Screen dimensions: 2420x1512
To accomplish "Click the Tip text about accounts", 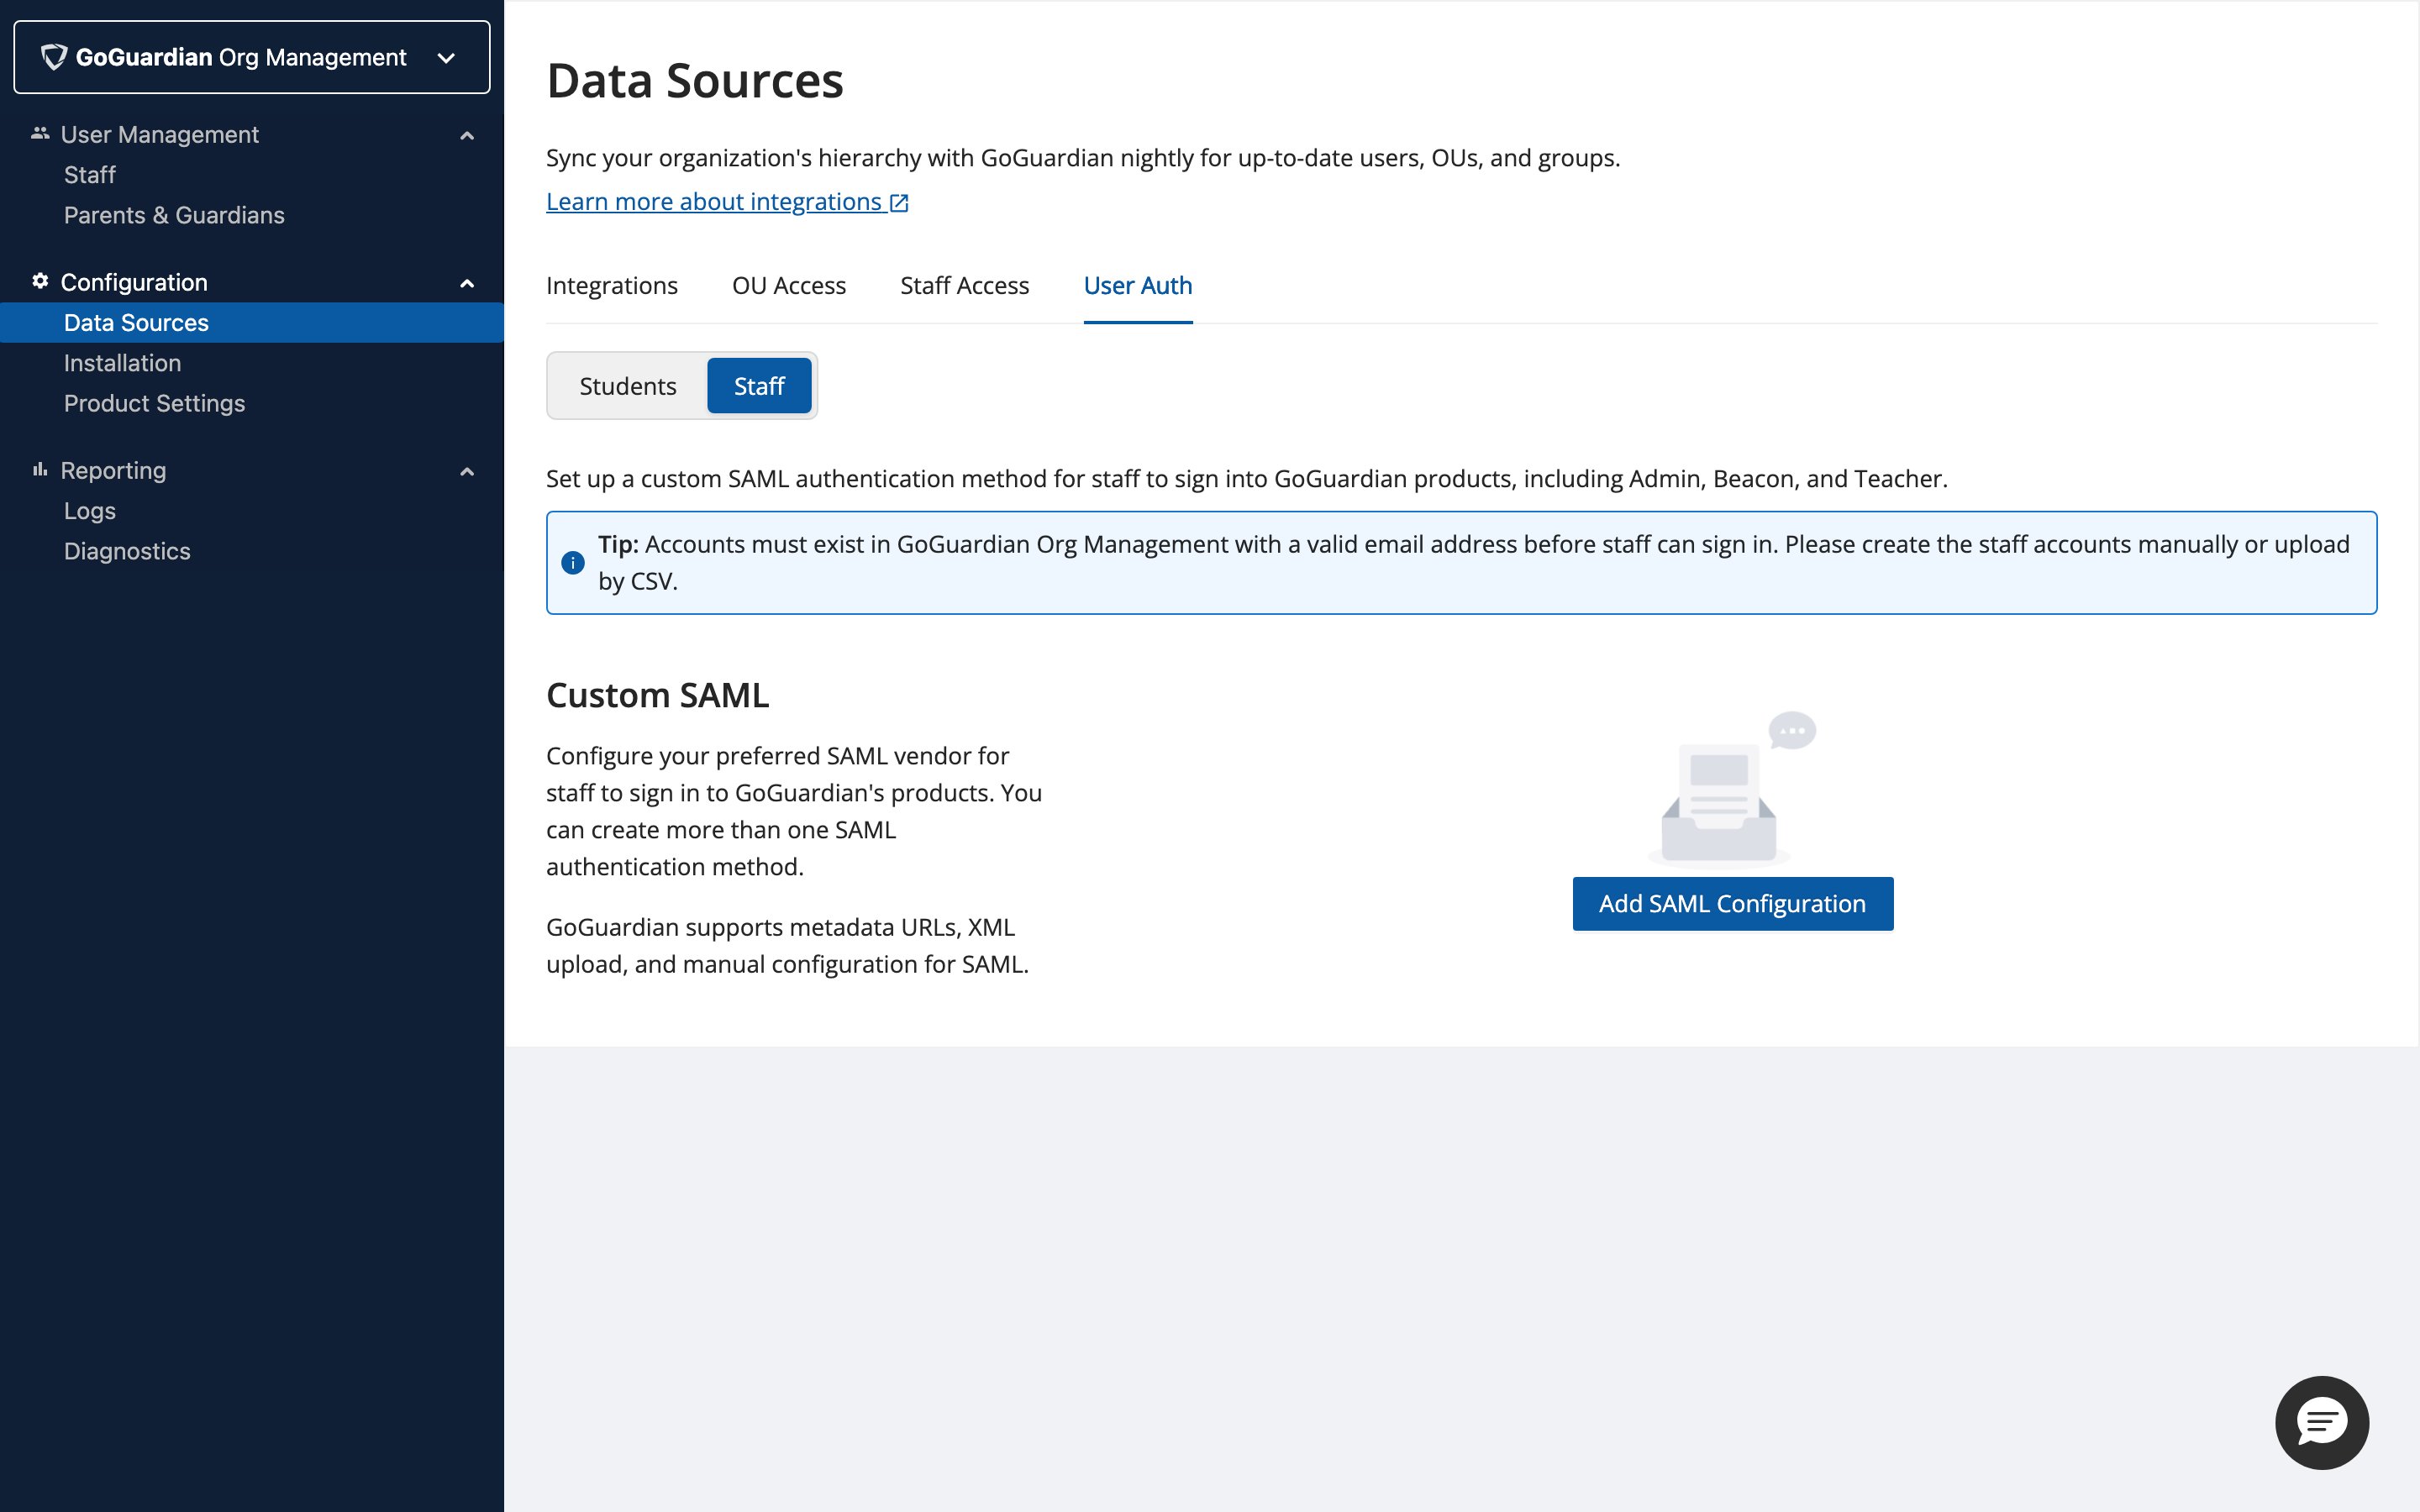I will coord(1473,563).
